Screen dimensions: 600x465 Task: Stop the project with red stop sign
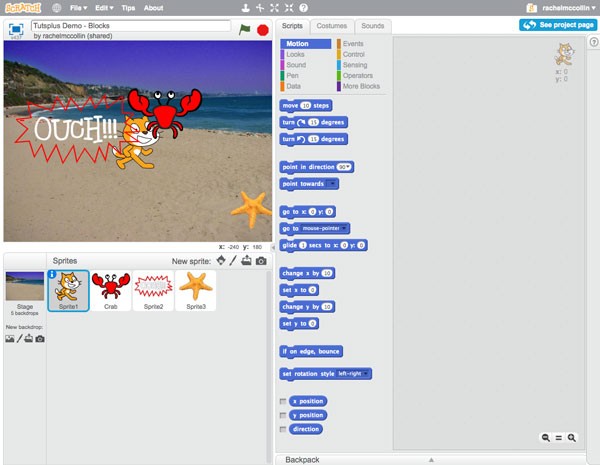tap(263, 30)
